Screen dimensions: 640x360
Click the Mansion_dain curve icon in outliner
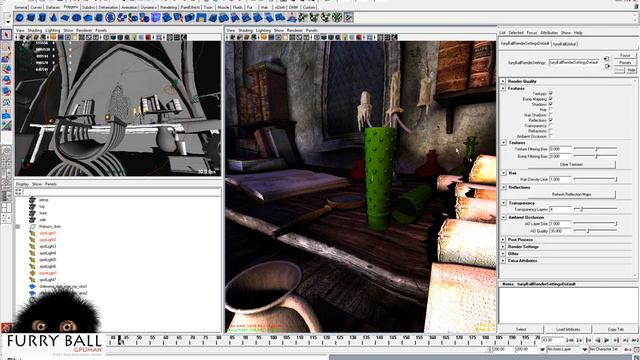tap(32, 226)
